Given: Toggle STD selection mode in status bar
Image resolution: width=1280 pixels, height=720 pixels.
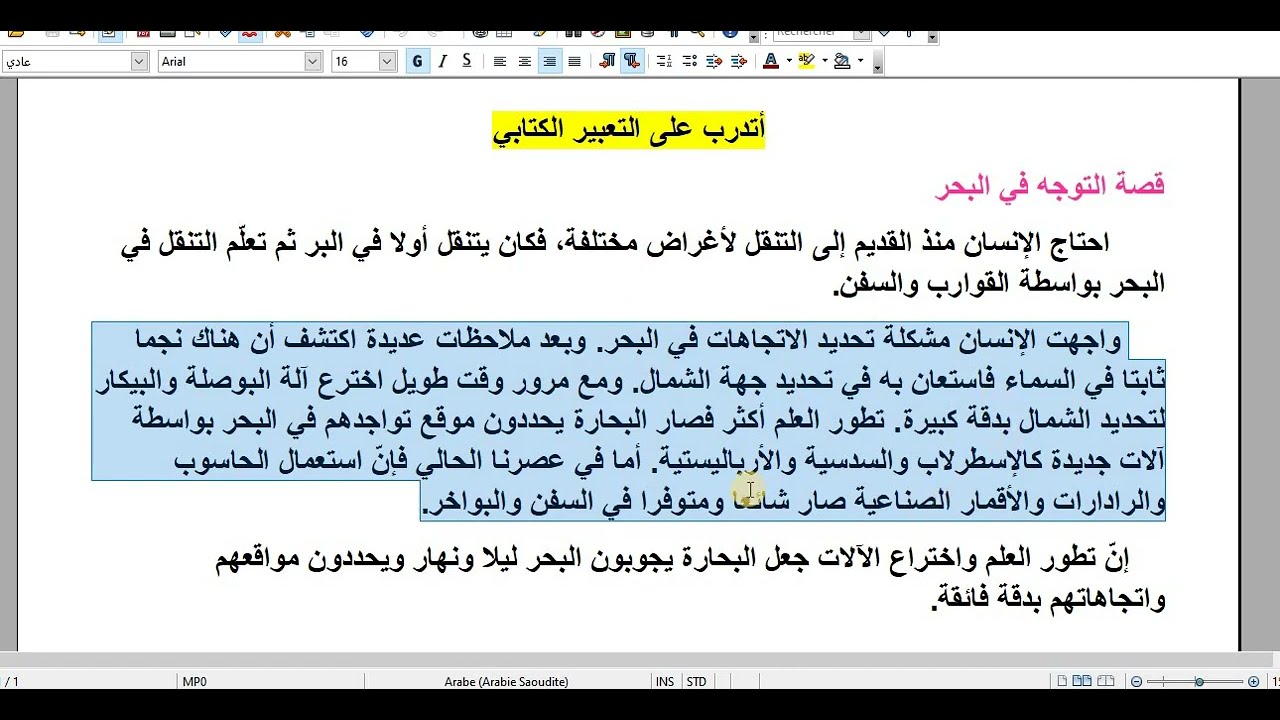Looking at the screenshot, I should pos(696,681).
